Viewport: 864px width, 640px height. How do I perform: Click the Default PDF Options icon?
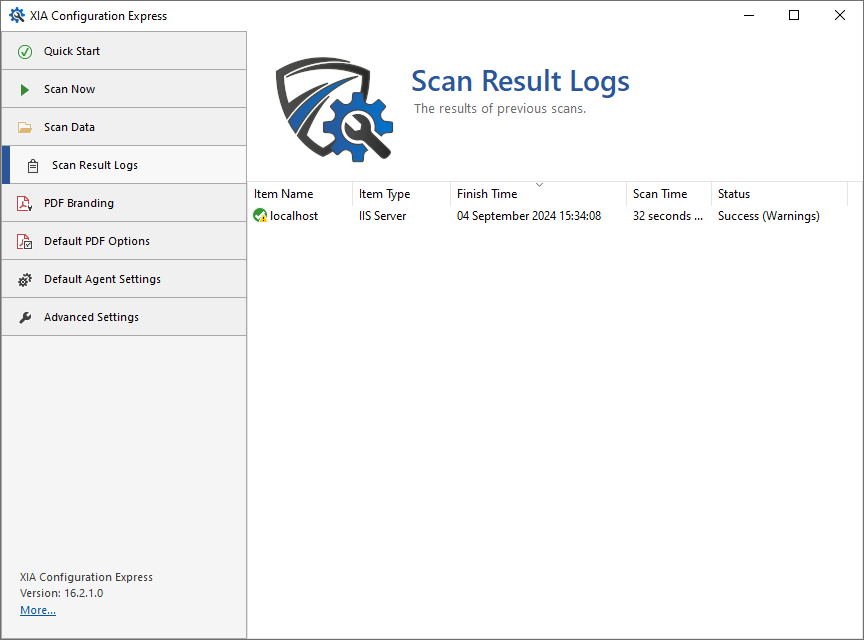24,241
